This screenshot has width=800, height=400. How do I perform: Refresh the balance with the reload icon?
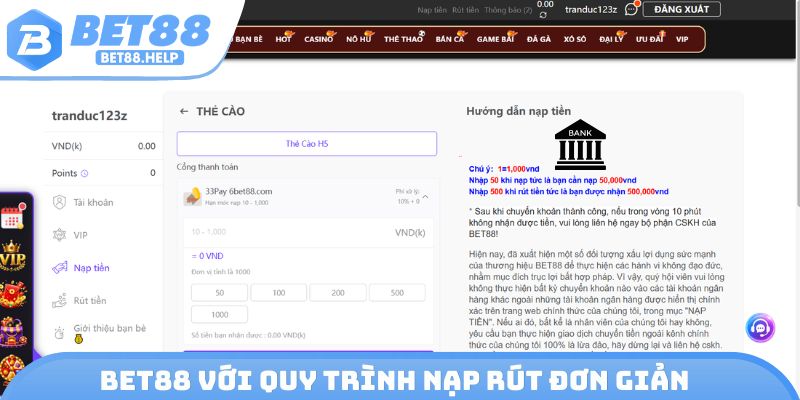coord(543,15)
